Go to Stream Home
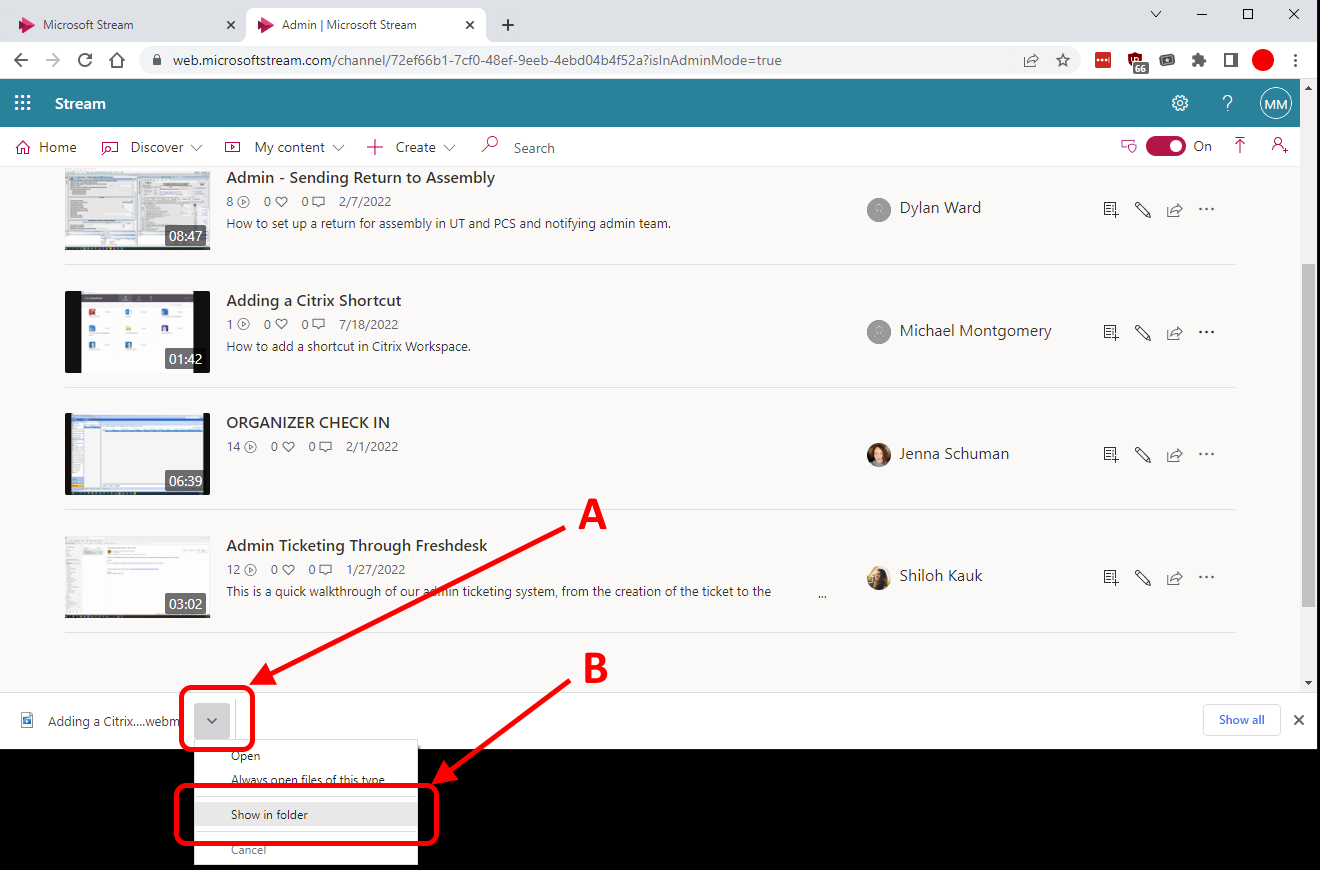This screenshot has width=1320, height=870. point(47,147)
